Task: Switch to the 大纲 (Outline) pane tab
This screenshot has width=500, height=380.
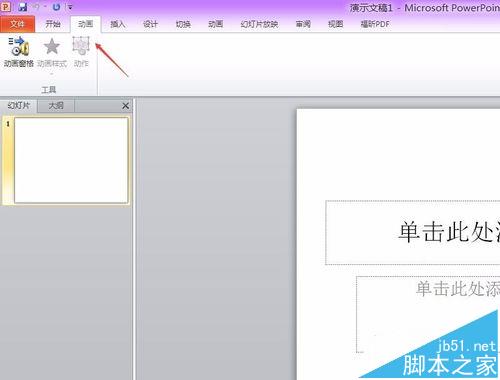Action: [56, 106]
